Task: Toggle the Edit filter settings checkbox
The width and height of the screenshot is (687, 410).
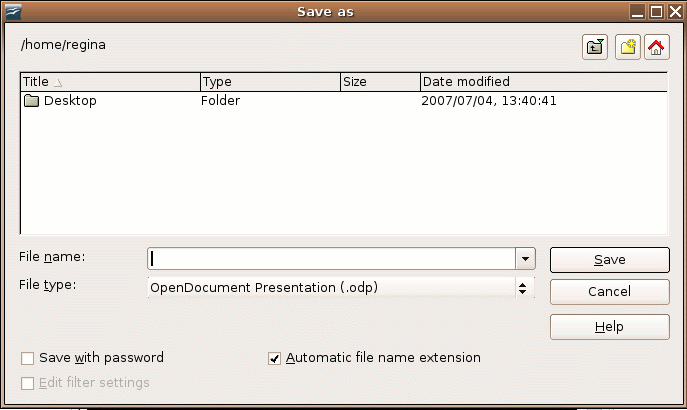Action: pos(28,383)
